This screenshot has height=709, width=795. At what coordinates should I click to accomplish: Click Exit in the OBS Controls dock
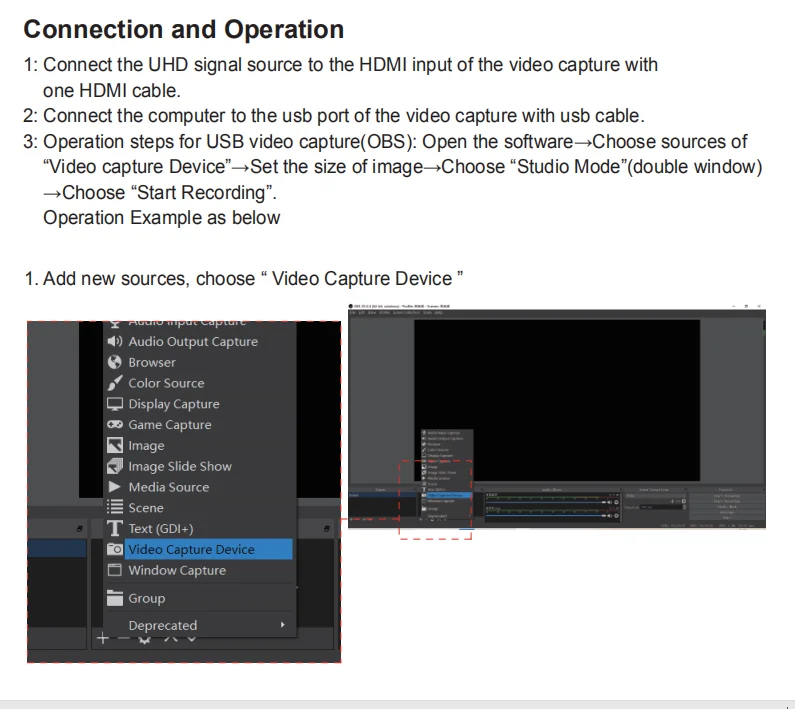[727, 517]
